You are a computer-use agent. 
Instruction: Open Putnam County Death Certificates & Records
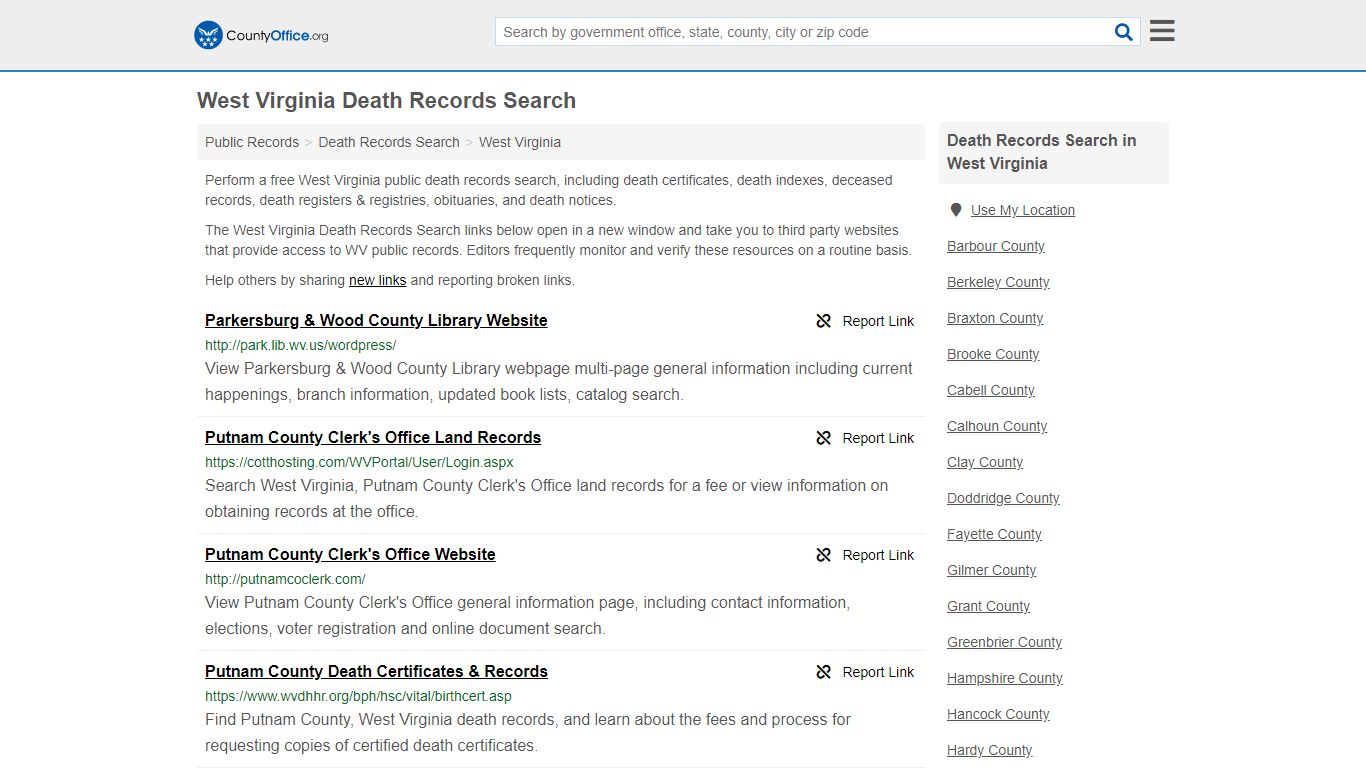376,671
